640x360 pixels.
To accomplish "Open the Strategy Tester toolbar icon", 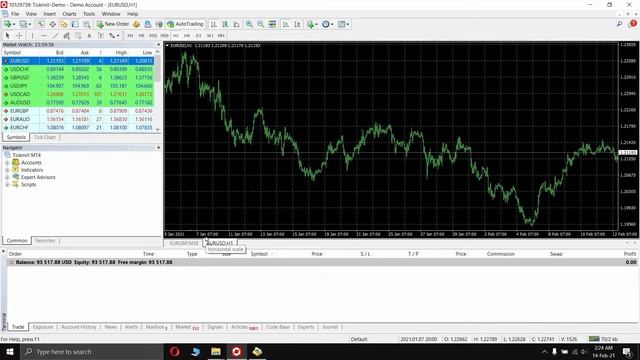I will pyautogui.click(x=87, y=24).
